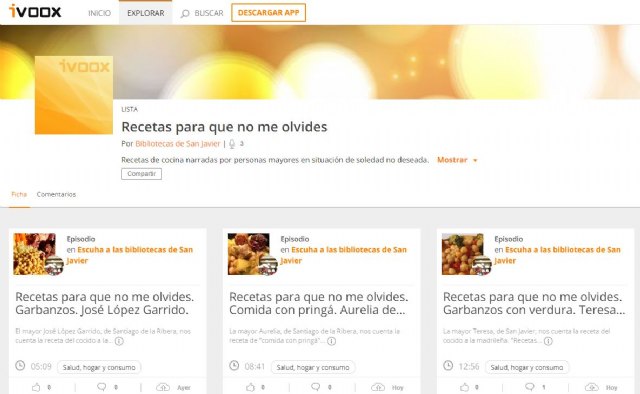Click the Descargar App button
Image resolution: width=640 pixels, height=394 pixels.
coord(269,13)
